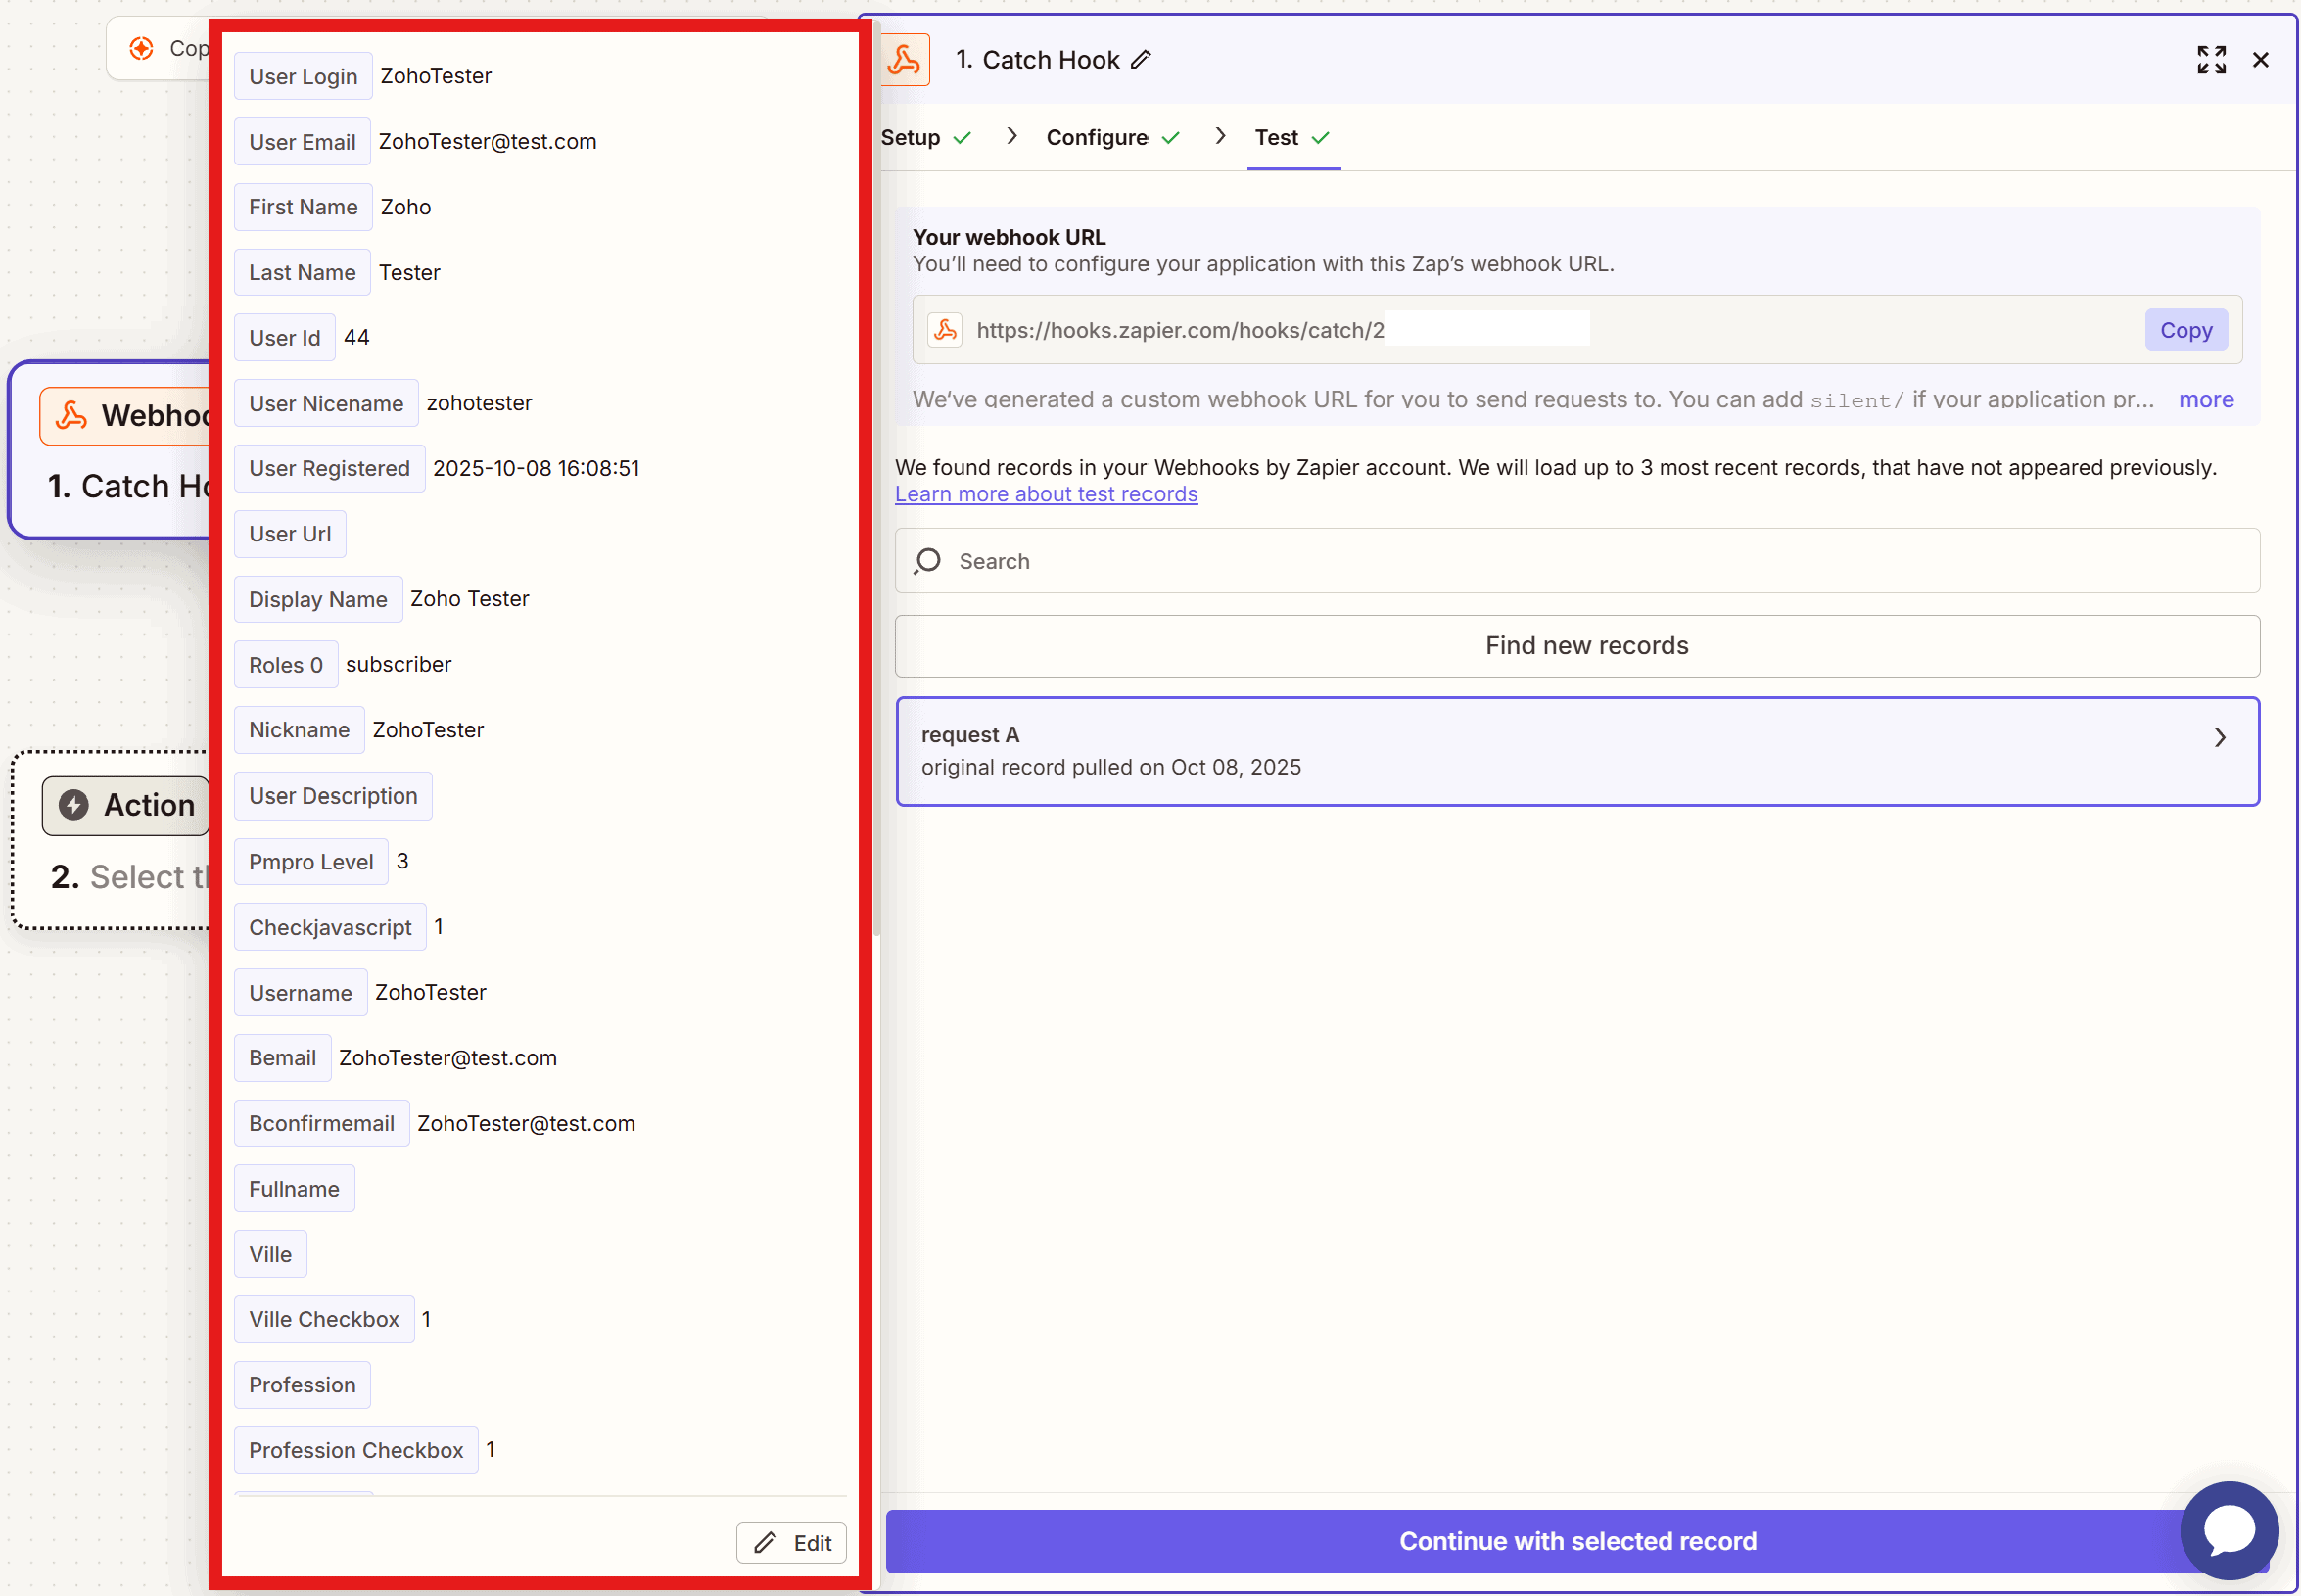Image resolution: width=2301 pixels, height=1596 pixels.
Task: Open the Test tab
Action: tap(1276, 138)
